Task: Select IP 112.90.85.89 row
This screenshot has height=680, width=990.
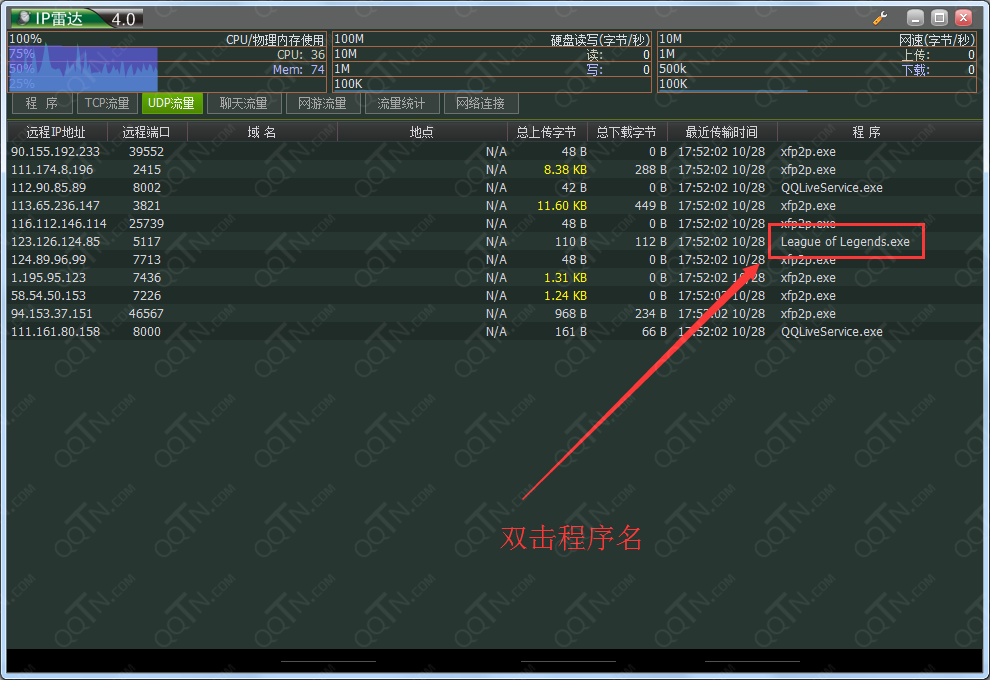Action: (x=495, y=188)
